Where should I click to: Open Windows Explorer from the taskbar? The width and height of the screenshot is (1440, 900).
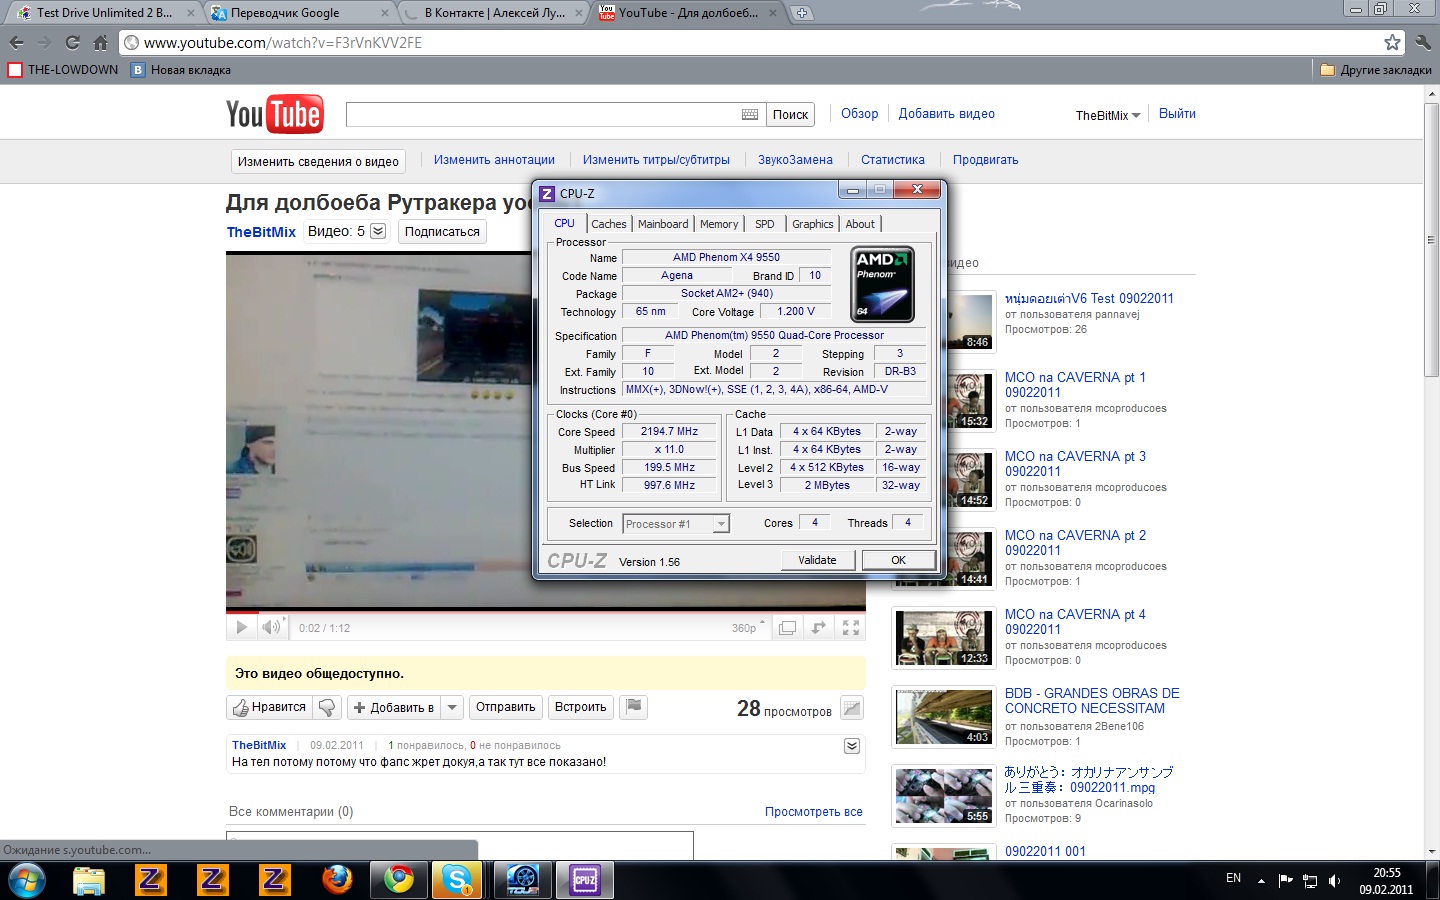(89, 881)
